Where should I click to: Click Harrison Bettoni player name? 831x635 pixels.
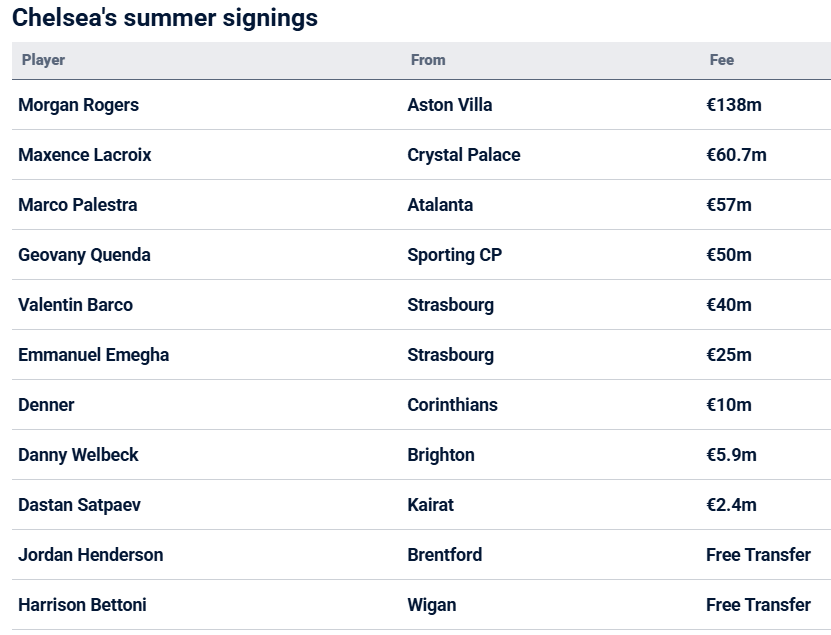82,605
